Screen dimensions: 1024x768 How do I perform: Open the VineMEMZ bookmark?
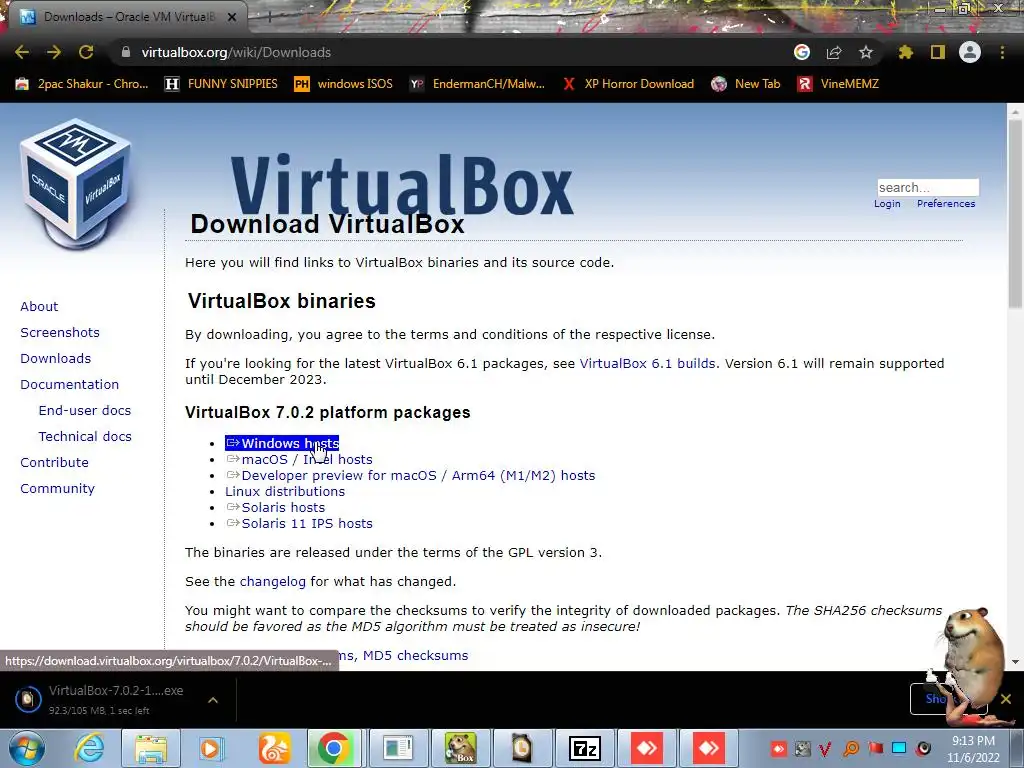pos(839,84)
